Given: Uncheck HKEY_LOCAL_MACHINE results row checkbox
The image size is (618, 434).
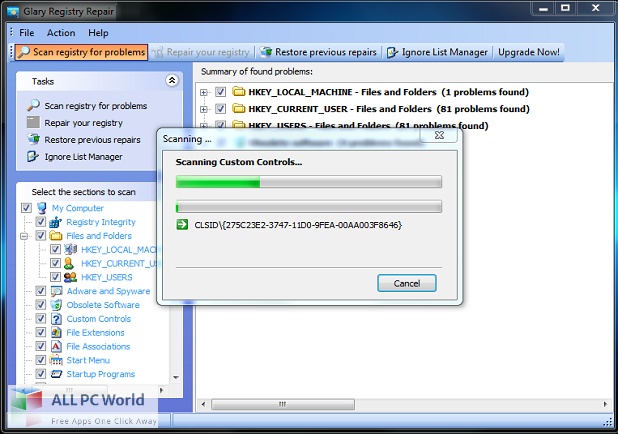Looking at the screenshot, I should (x=220, y=92).
